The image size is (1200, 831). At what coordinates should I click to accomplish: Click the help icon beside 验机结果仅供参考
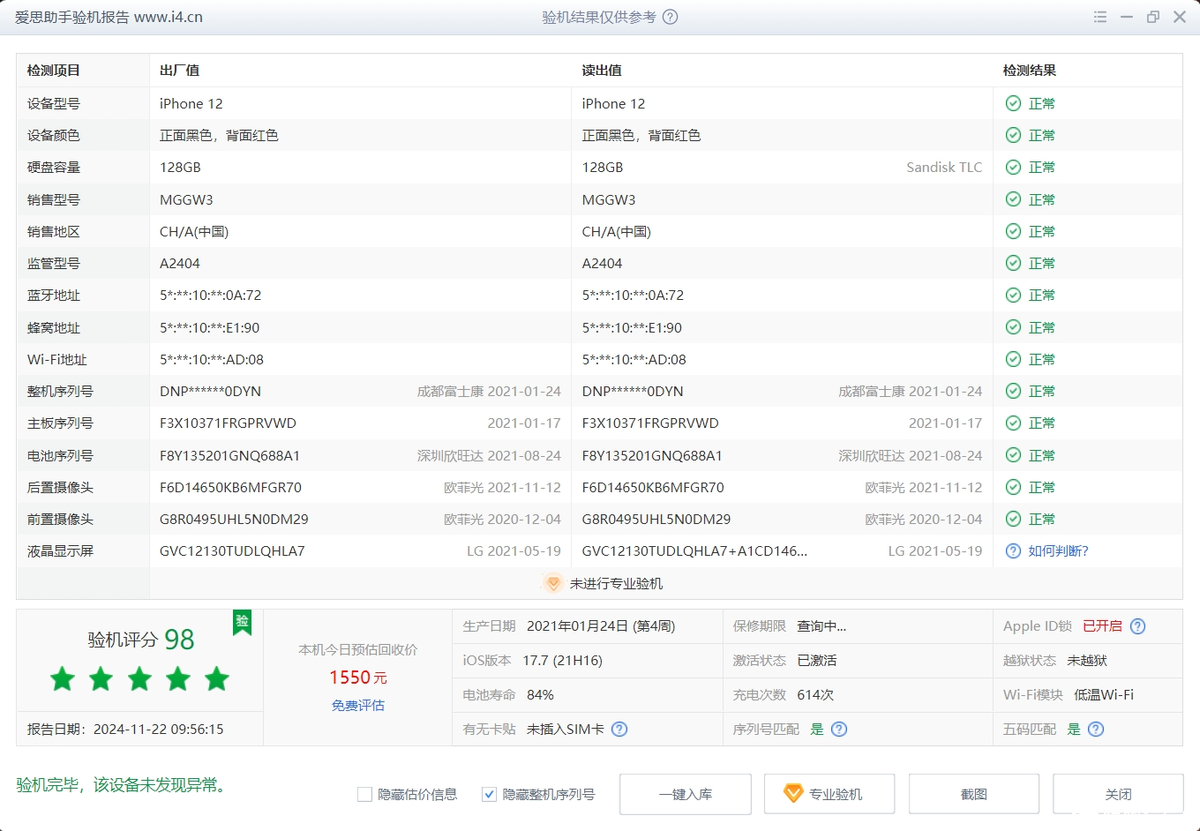(670, 17)
